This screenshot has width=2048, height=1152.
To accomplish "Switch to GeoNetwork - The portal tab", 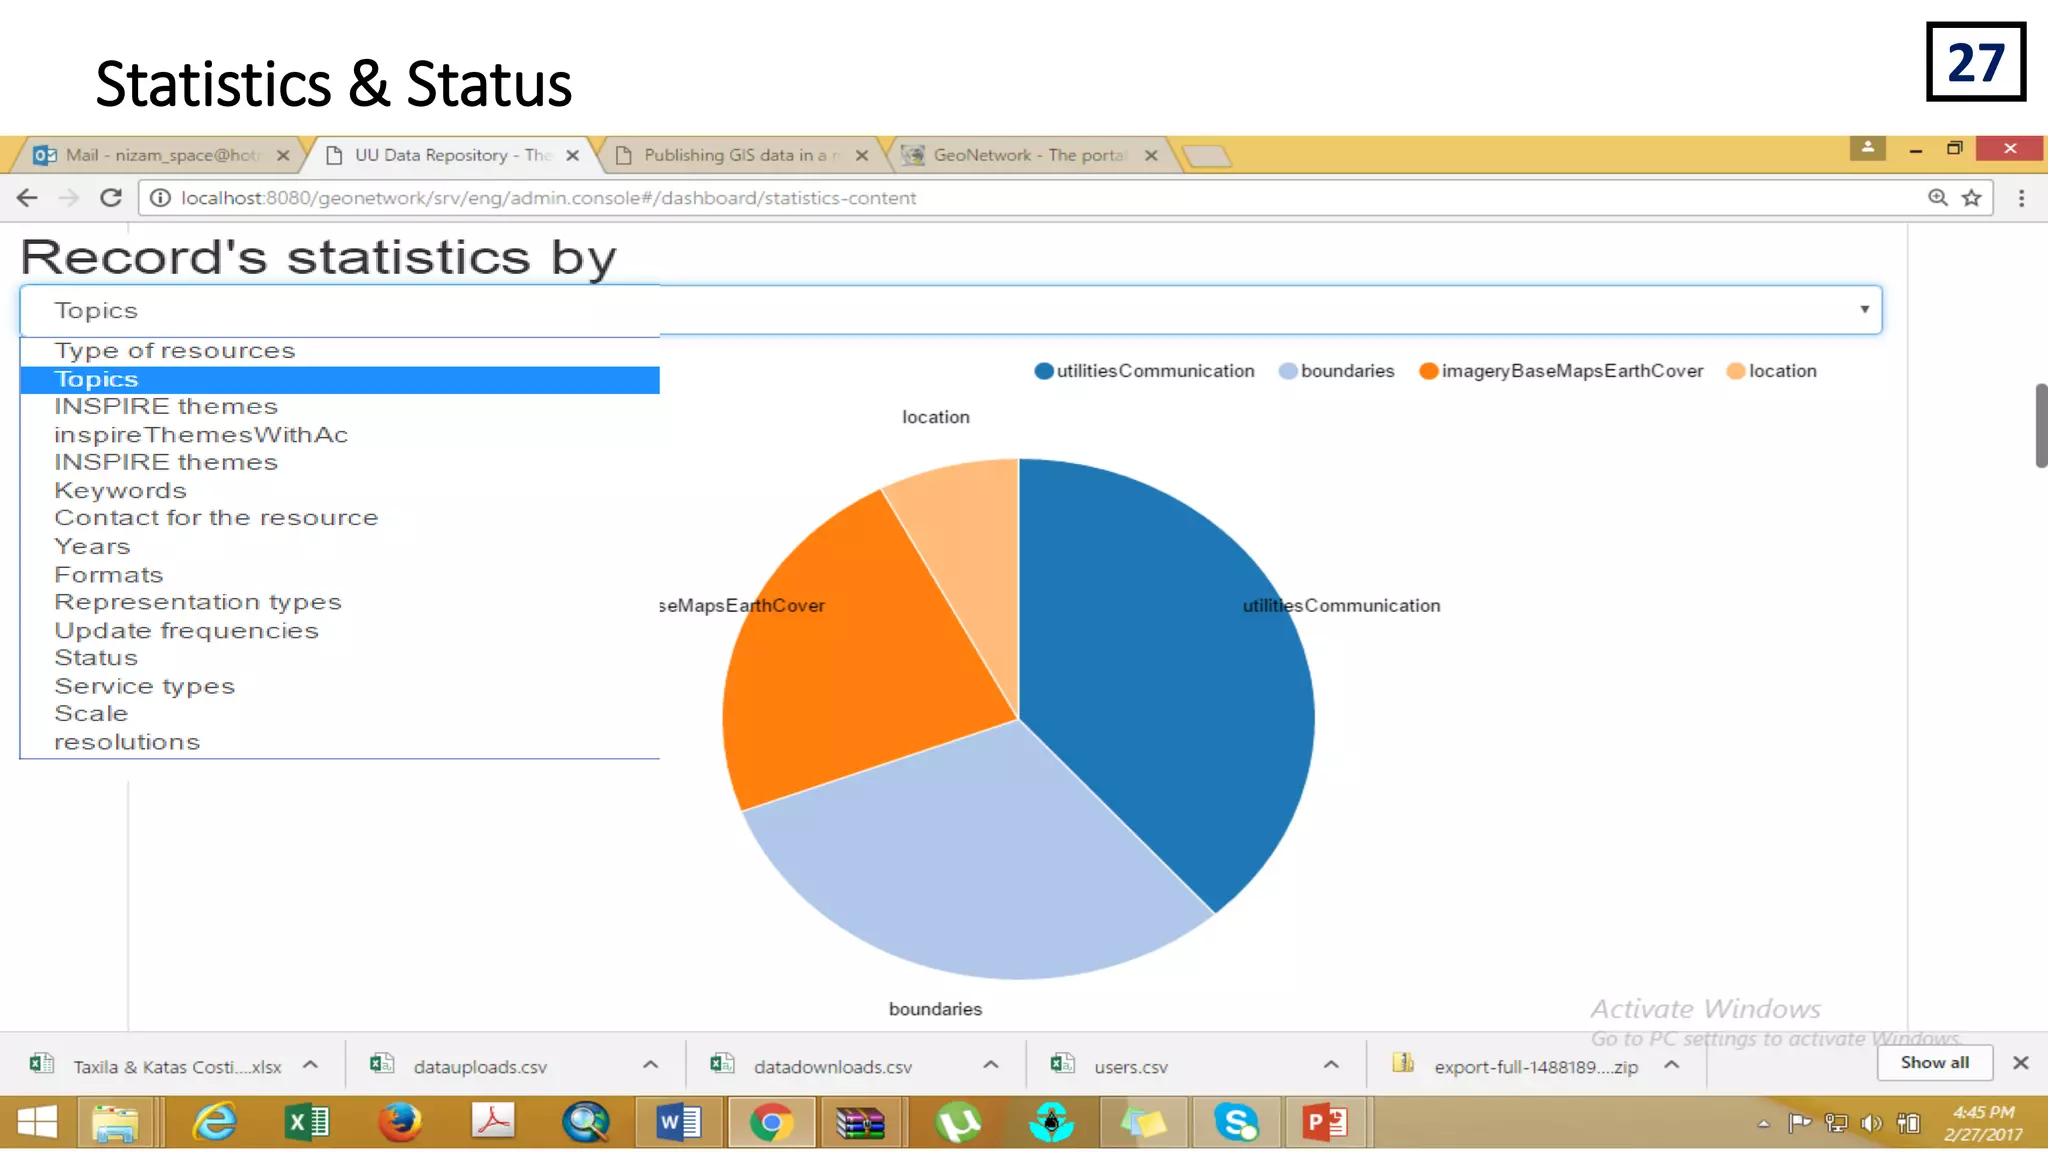I will click(x=1030, y=155).
